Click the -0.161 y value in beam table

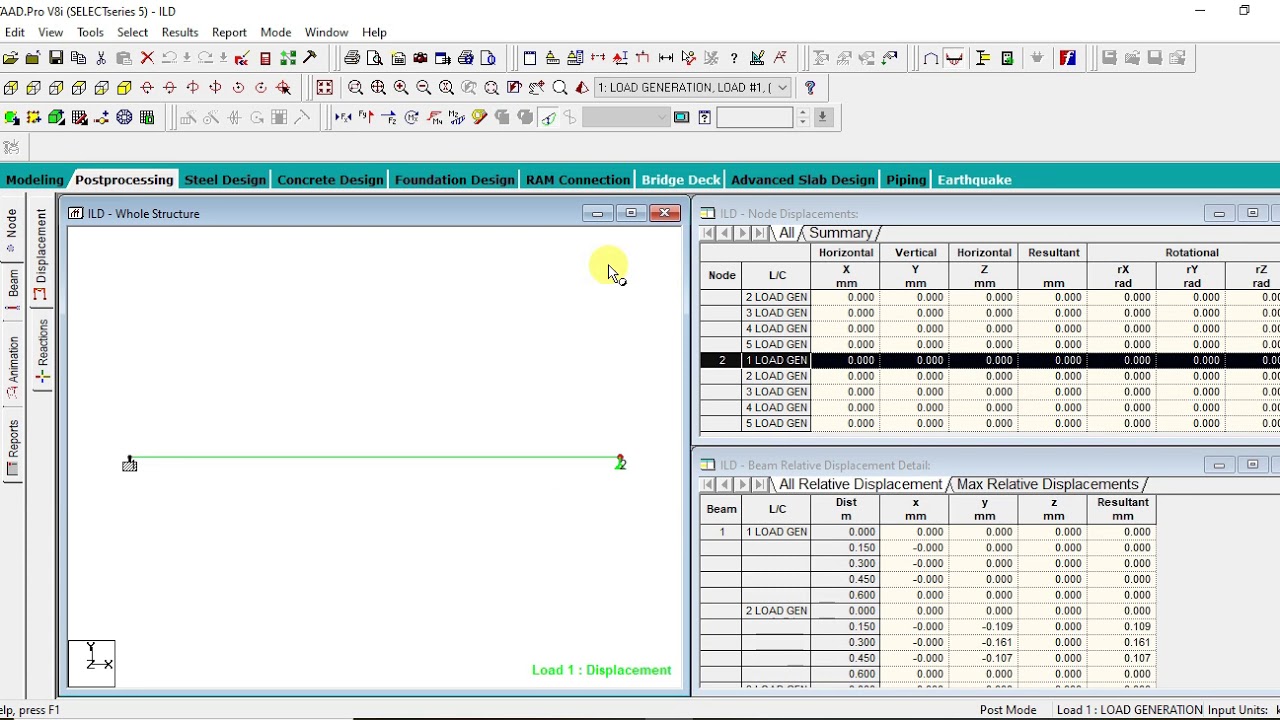point(985,642)
